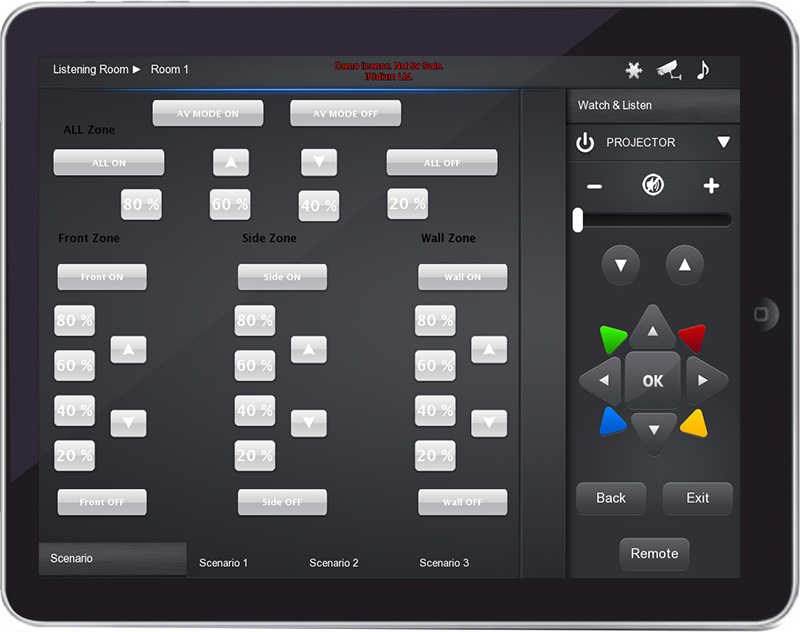Viewport: 800px width, 632px height.
Task: Switch AV MODE OFF
Action: (345, 113)
